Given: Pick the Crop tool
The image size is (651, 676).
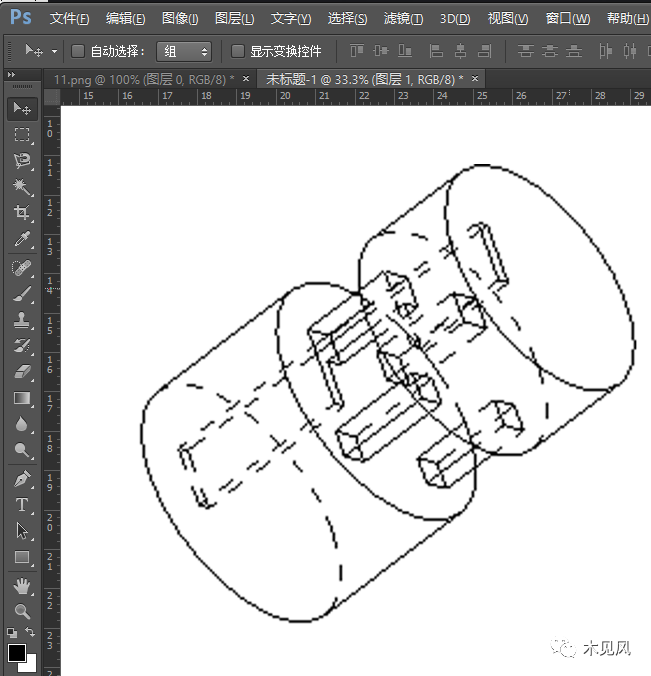Looking at the screenshot, I should tap(22, 212).
